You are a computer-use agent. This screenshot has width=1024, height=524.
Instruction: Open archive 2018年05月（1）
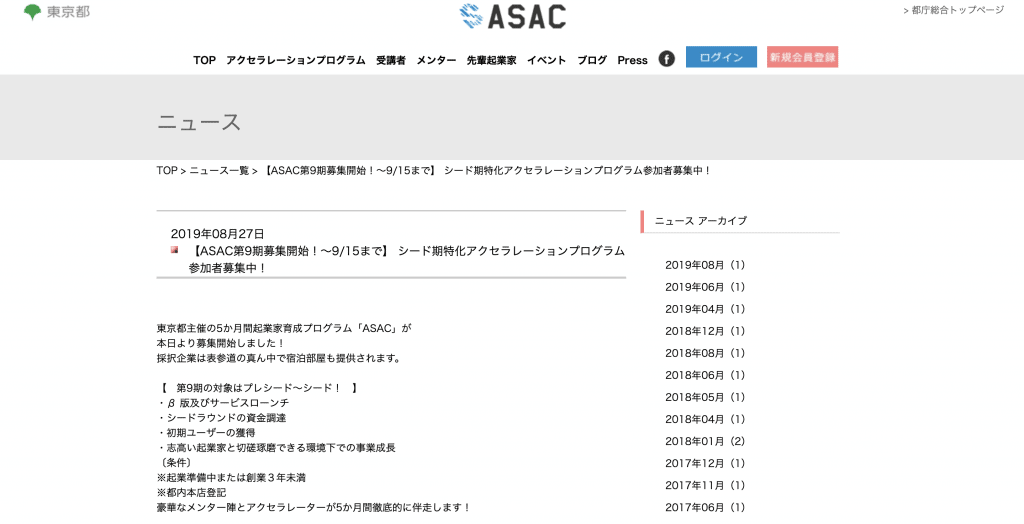point(705,397)
